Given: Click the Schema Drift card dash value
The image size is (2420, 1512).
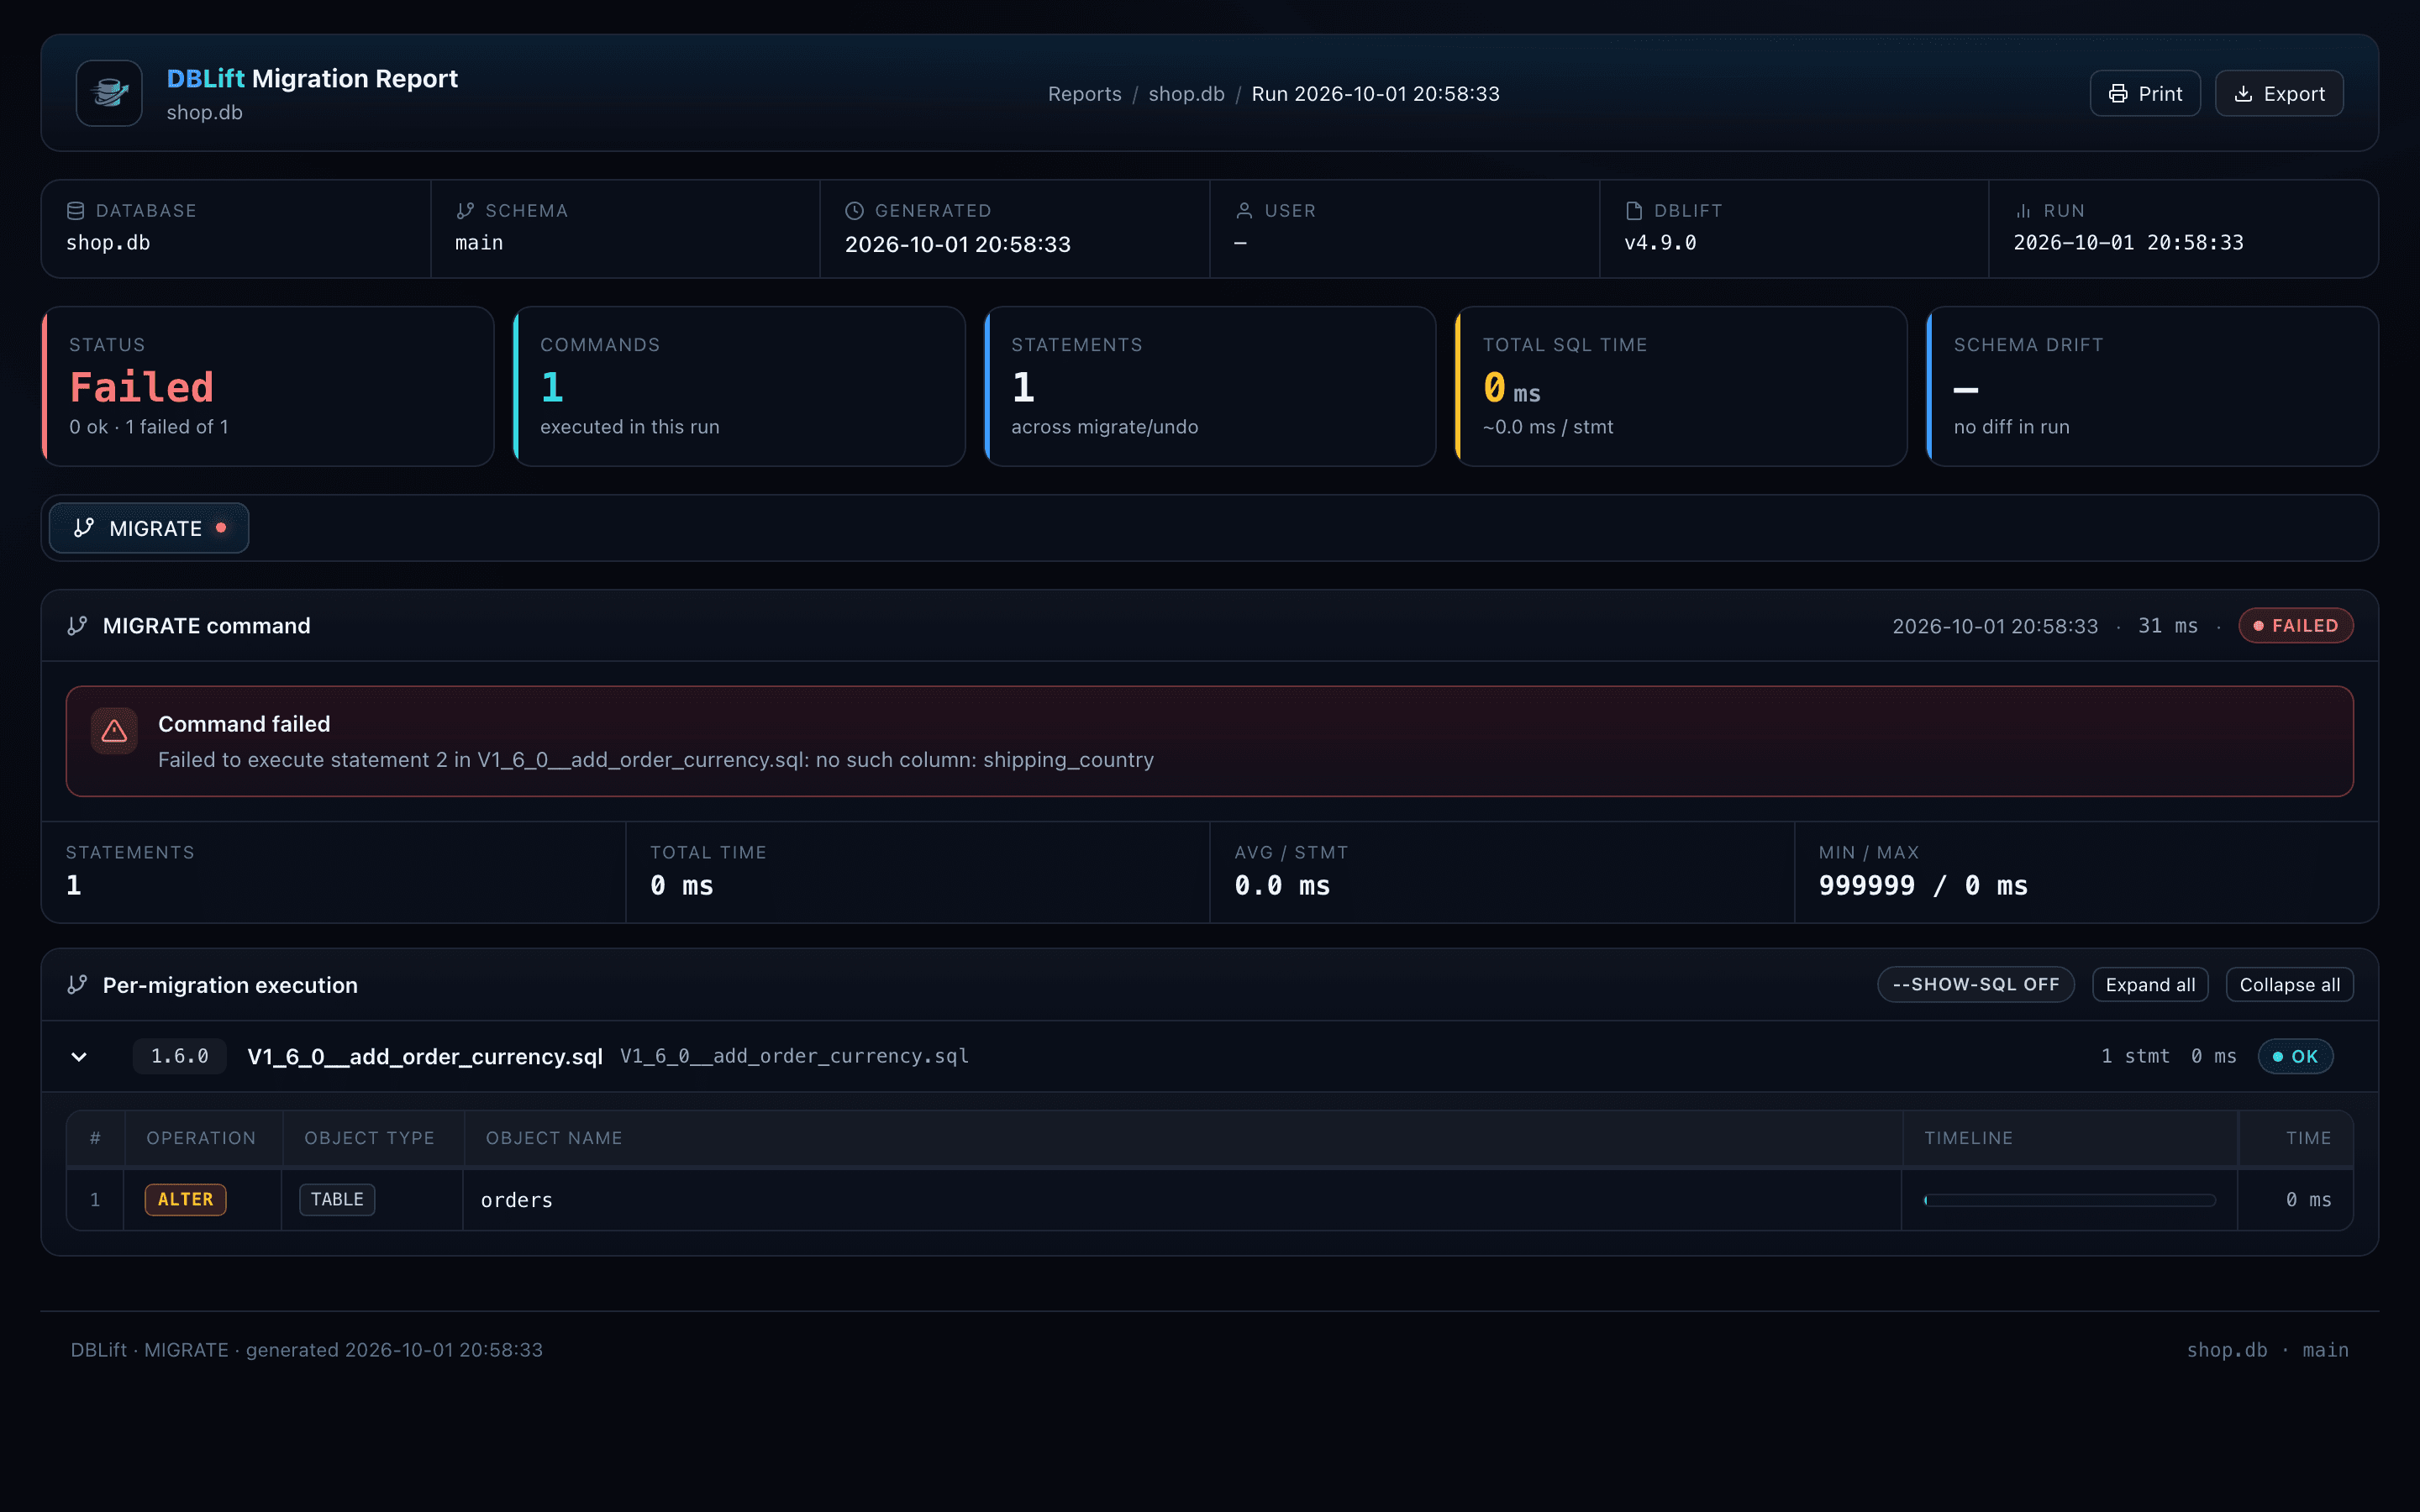Looking at the screenshot, I should point(1966,389).
